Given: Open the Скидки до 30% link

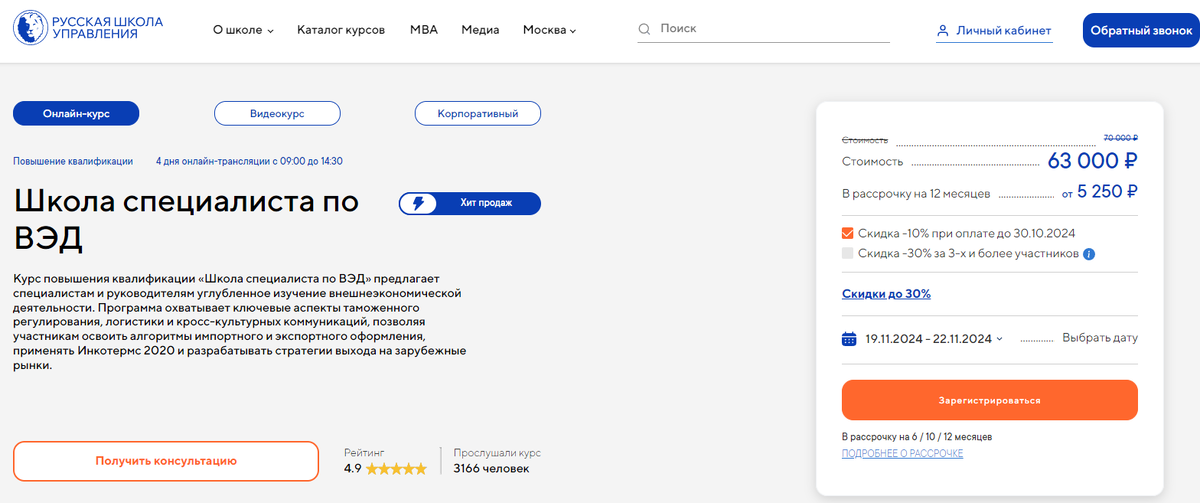Looking at the screenshot, I should pos(886,294).
